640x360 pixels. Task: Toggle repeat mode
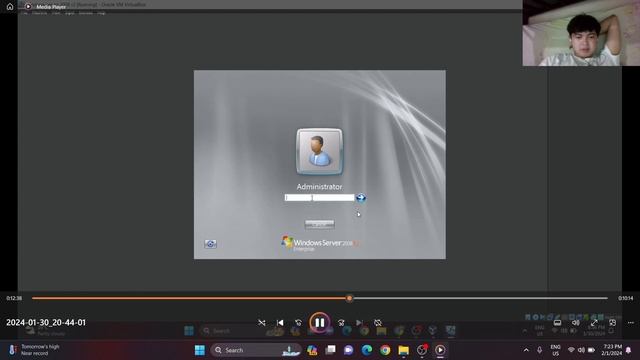pos(378,322)
